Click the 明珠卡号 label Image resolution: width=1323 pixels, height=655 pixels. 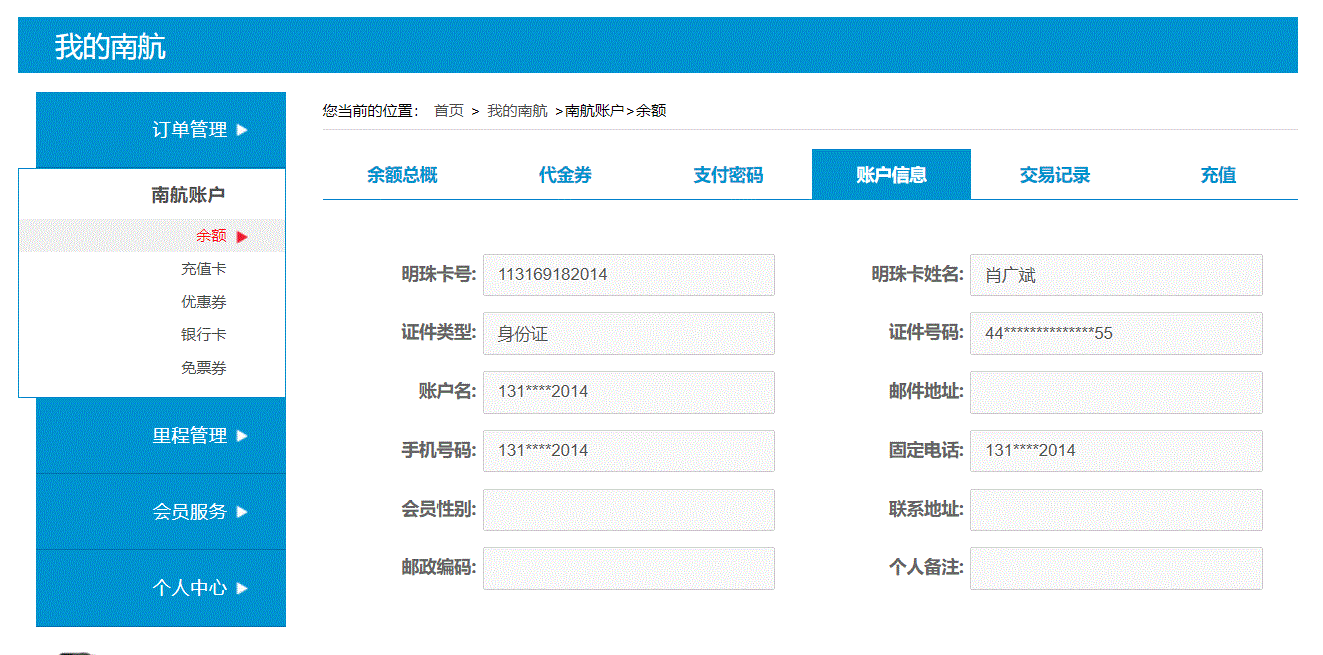pyautogui.click(x=439, y=274)
